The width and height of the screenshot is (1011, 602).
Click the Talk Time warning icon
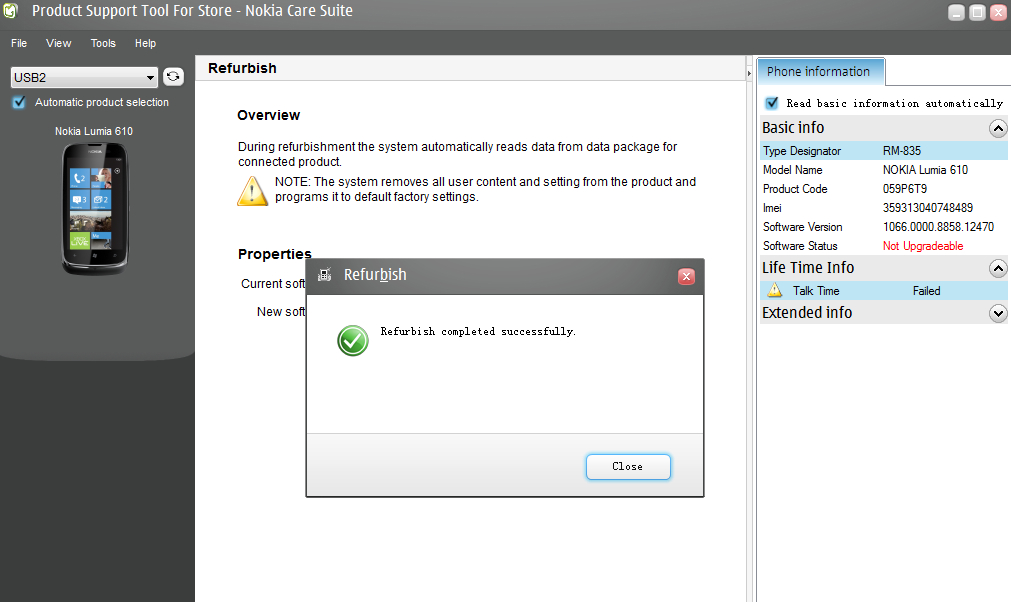point(775,290)
